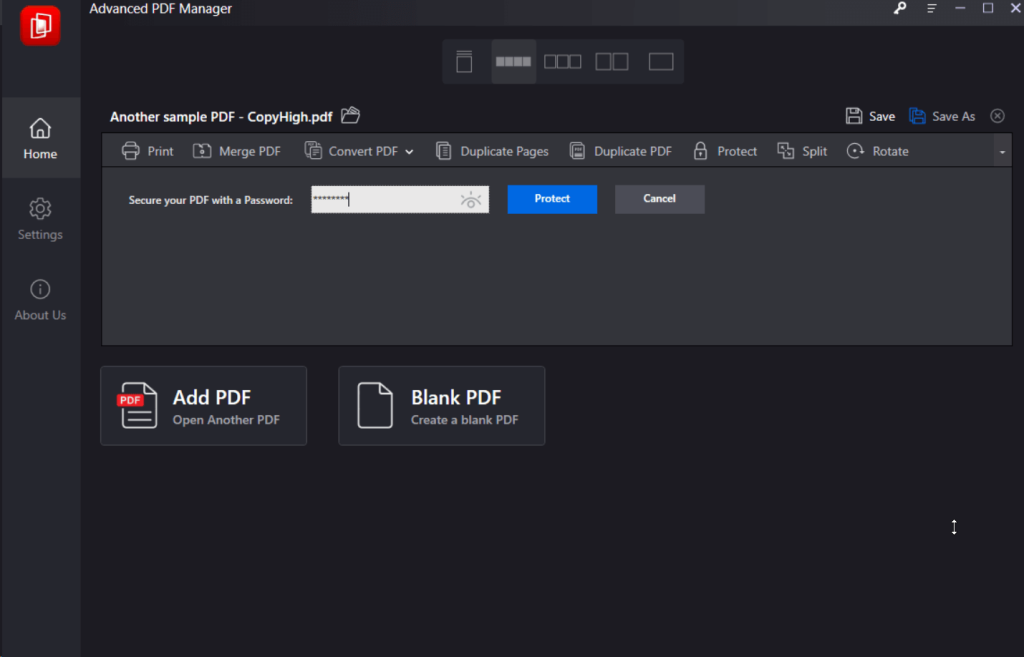1024x657 pixels.
Task: Click the red Advanced PDF Manager logo
Action: pyautogui.click(x=40, y=26)
